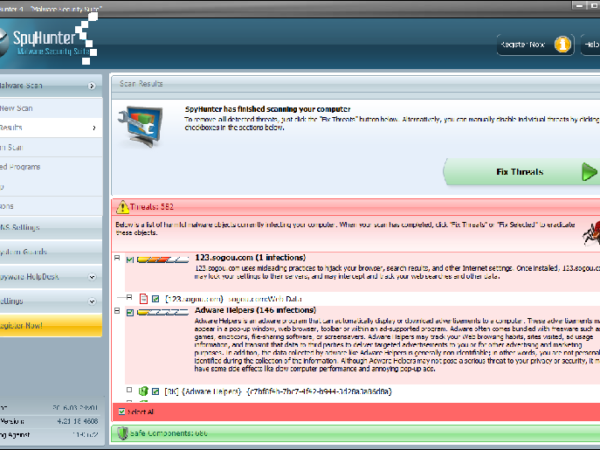This screenshot has width=600, height=450.
Task: Collapse the 123.sogou.com Web Data sub-item
Action: pos(129,297)
